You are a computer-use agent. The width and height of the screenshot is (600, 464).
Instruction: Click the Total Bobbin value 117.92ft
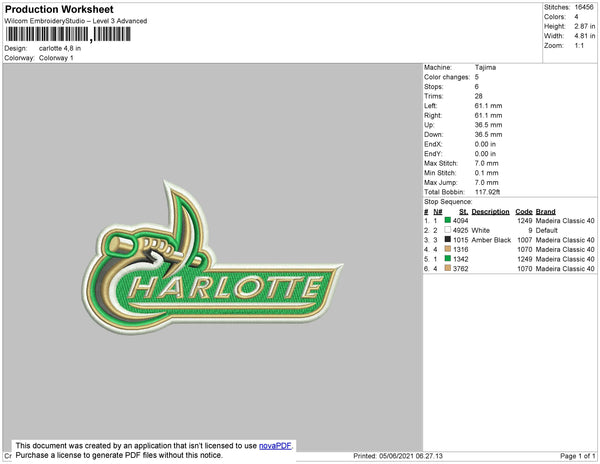point(488,192)
